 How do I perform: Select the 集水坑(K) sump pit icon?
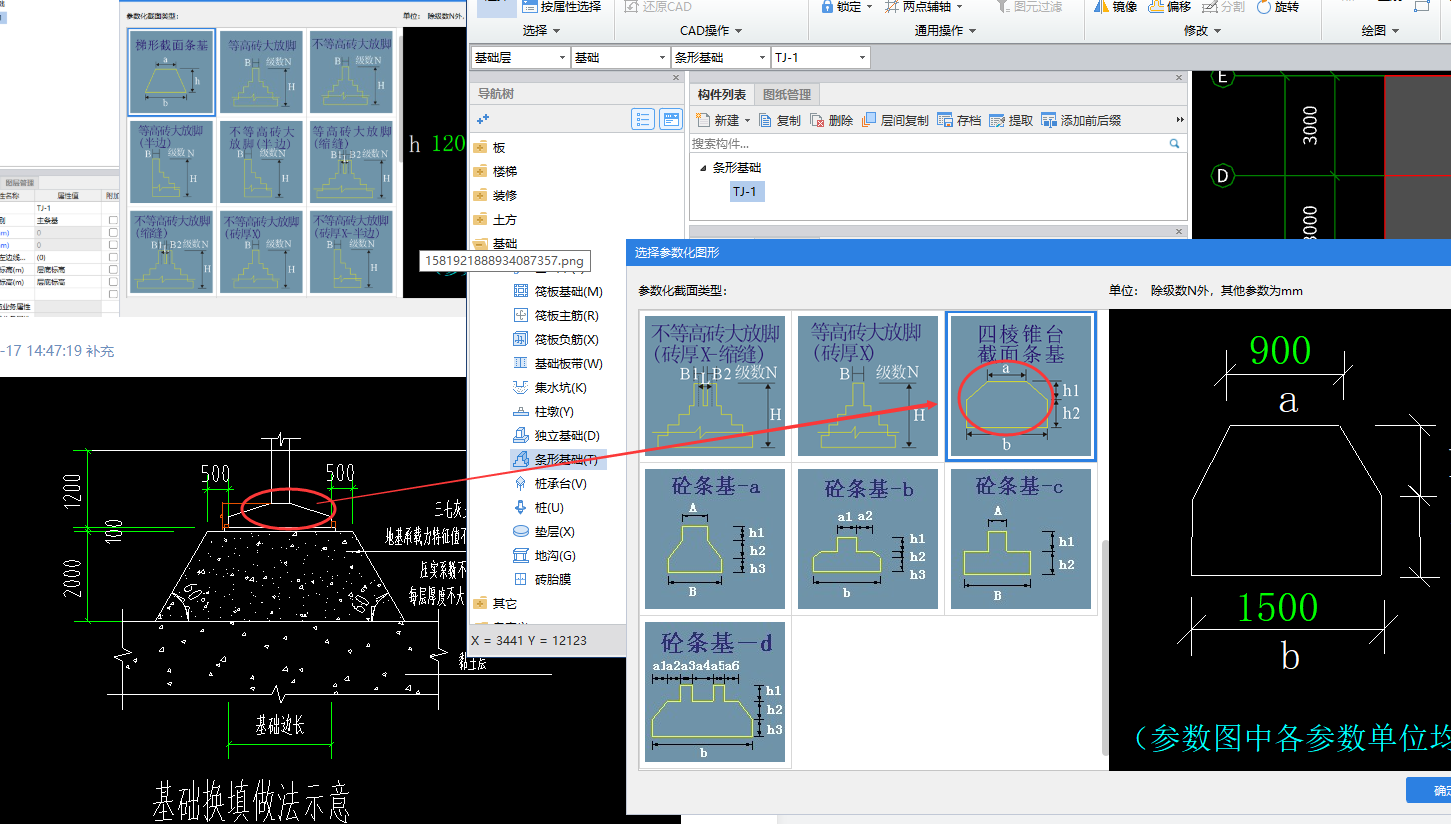520,387
